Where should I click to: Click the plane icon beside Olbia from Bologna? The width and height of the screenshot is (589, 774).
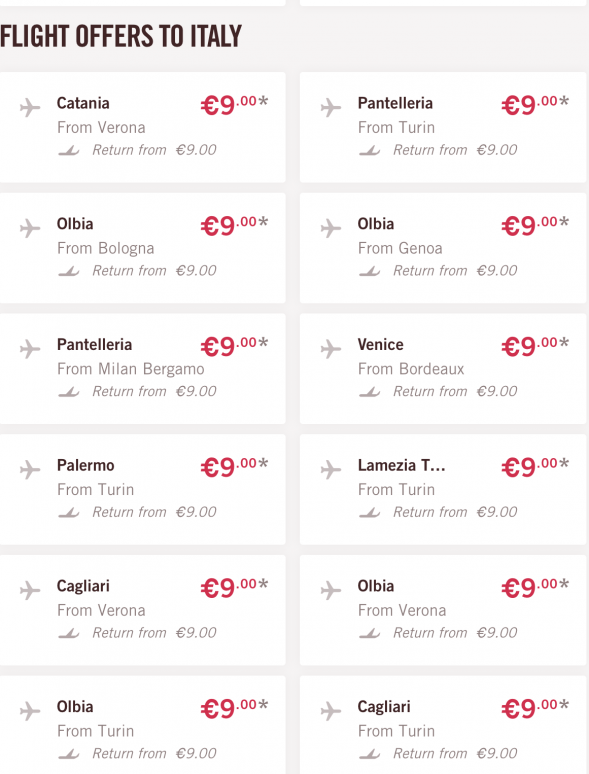[x=30, y=228]
